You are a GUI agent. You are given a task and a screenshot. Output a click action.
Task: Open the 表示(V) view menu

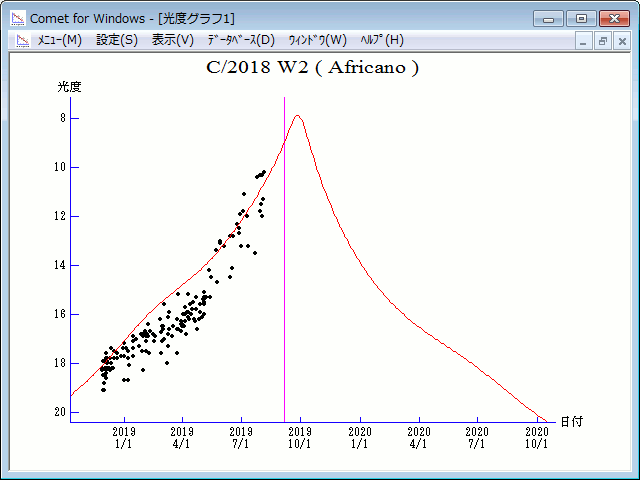[172, 40]
